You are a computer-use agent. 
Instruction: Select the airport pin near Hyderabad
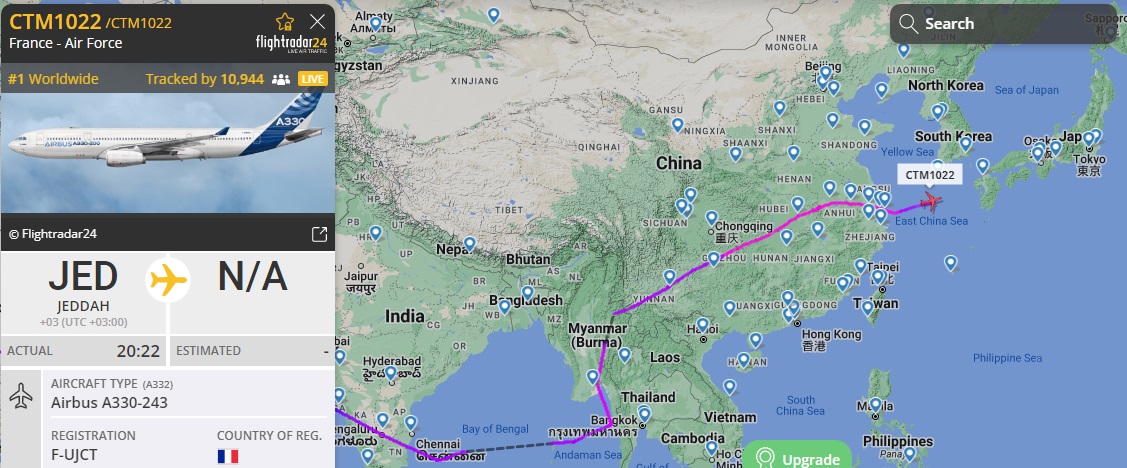390,373
